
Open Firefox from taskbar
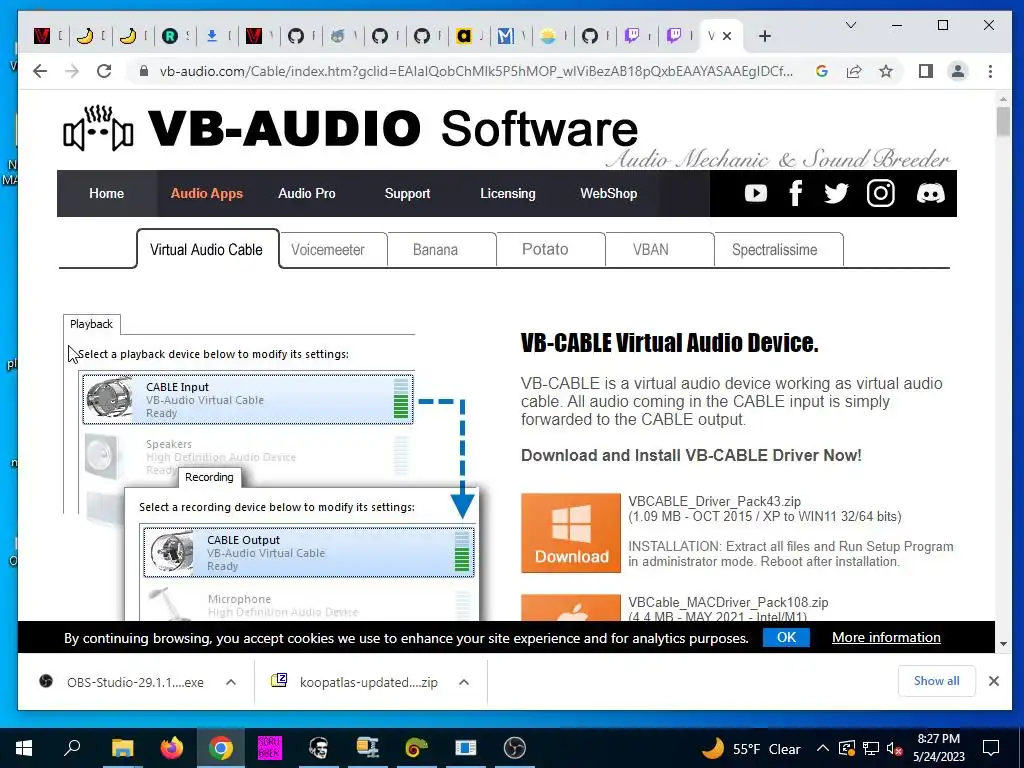coord(172,748)
